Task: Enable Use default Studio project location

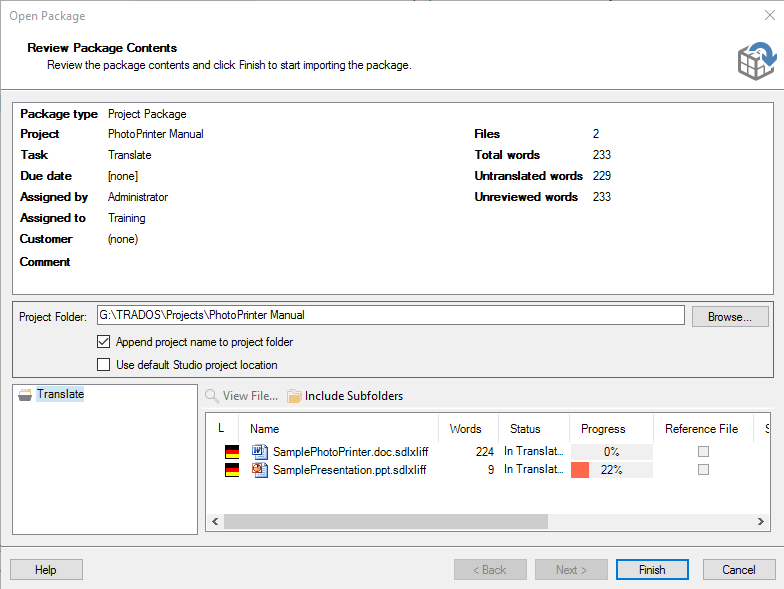Action: tap(104, 364)
